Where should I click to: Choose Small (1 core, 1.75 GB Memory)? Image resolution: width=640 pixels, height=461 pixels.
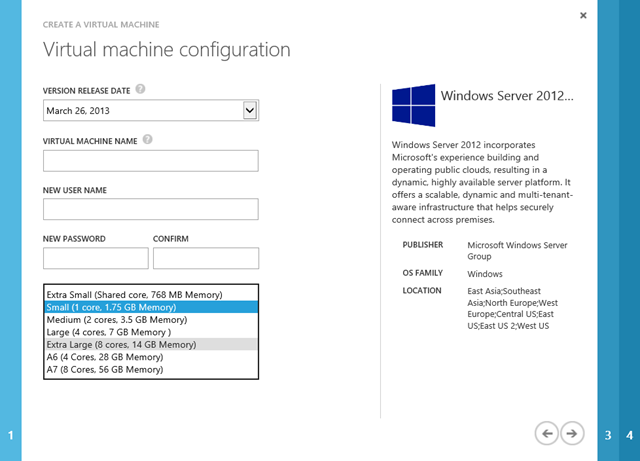pos(151,308)
